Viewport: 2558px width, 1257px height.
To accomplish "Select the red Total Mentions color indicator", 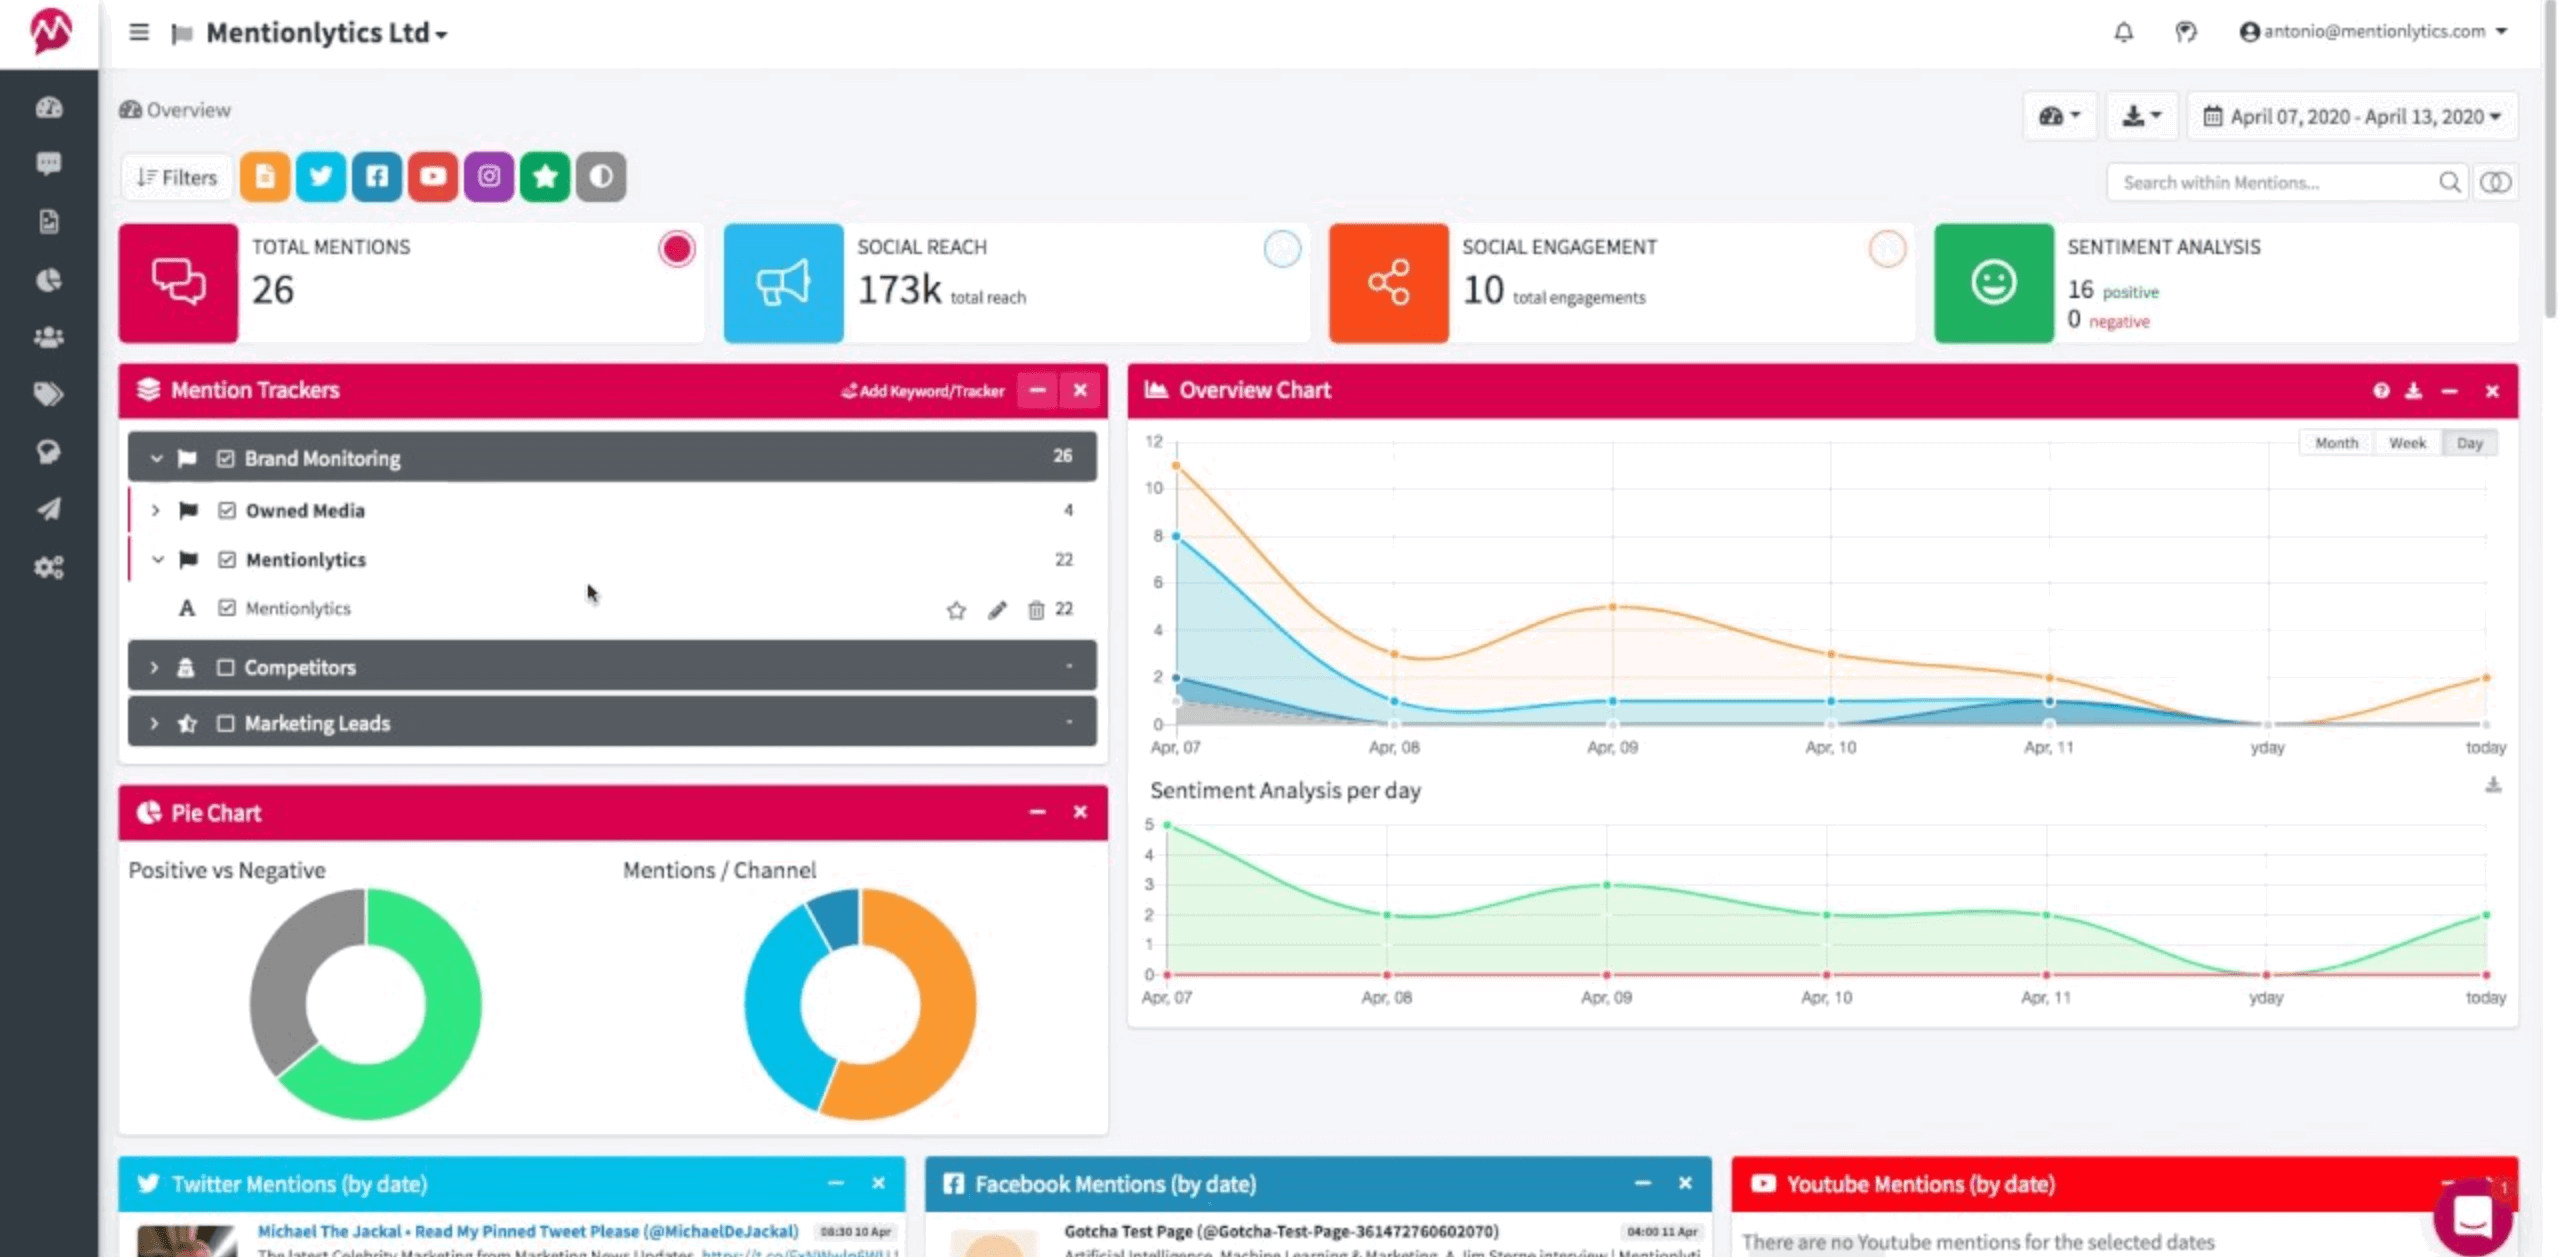I will tap(678, 250).
